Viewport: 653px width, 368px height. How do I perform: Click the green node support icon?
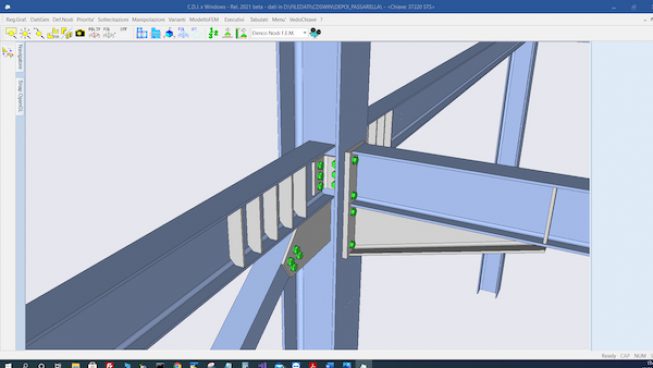click(227, 33)
